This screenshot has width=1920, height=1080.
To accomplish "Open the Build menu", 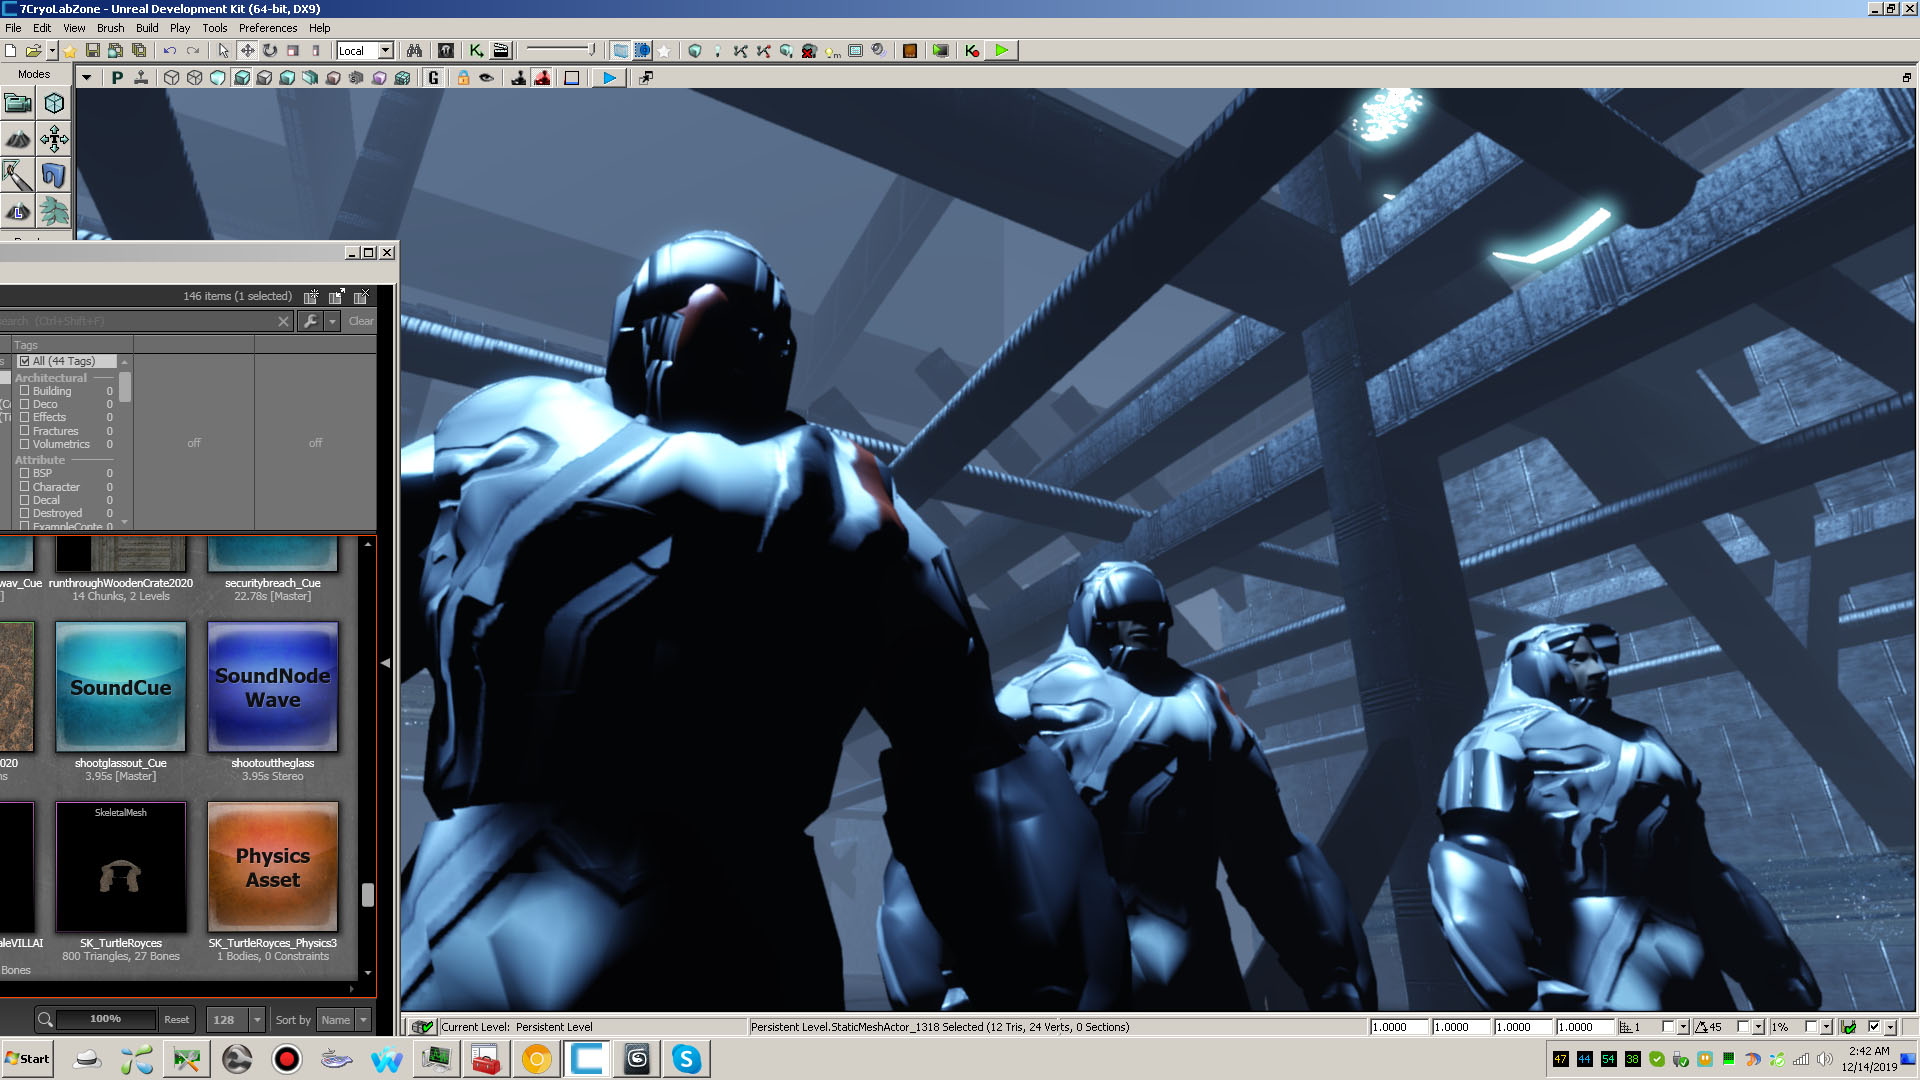I will coord(147,28).
